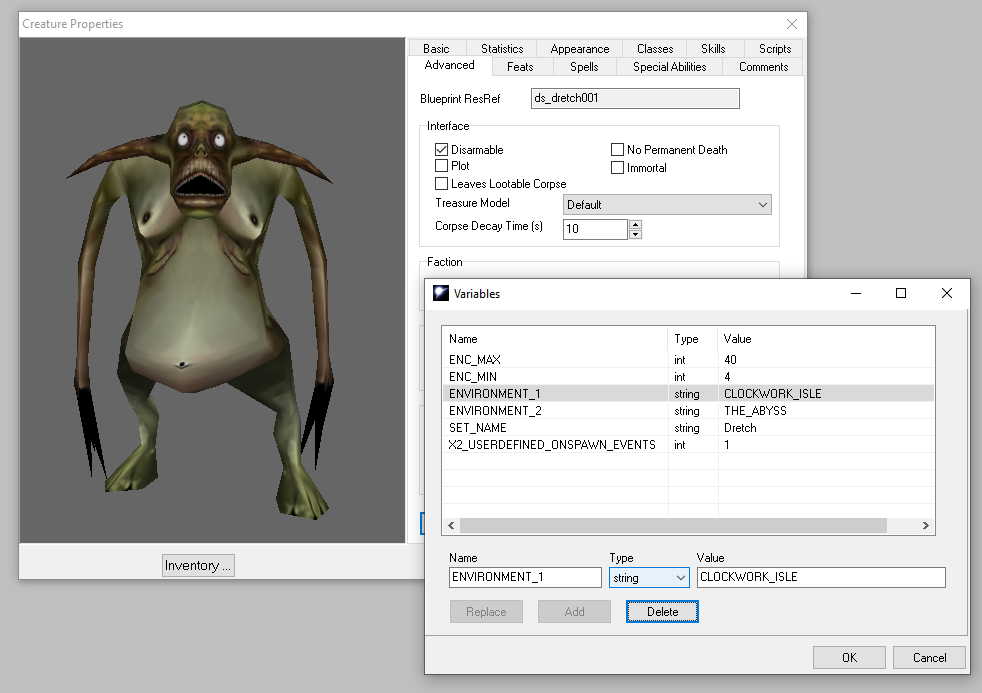The width and height of the screenshot is (982, 693).
Task: Open the Treasure Model dropdown
Action: tap(667, 205)
